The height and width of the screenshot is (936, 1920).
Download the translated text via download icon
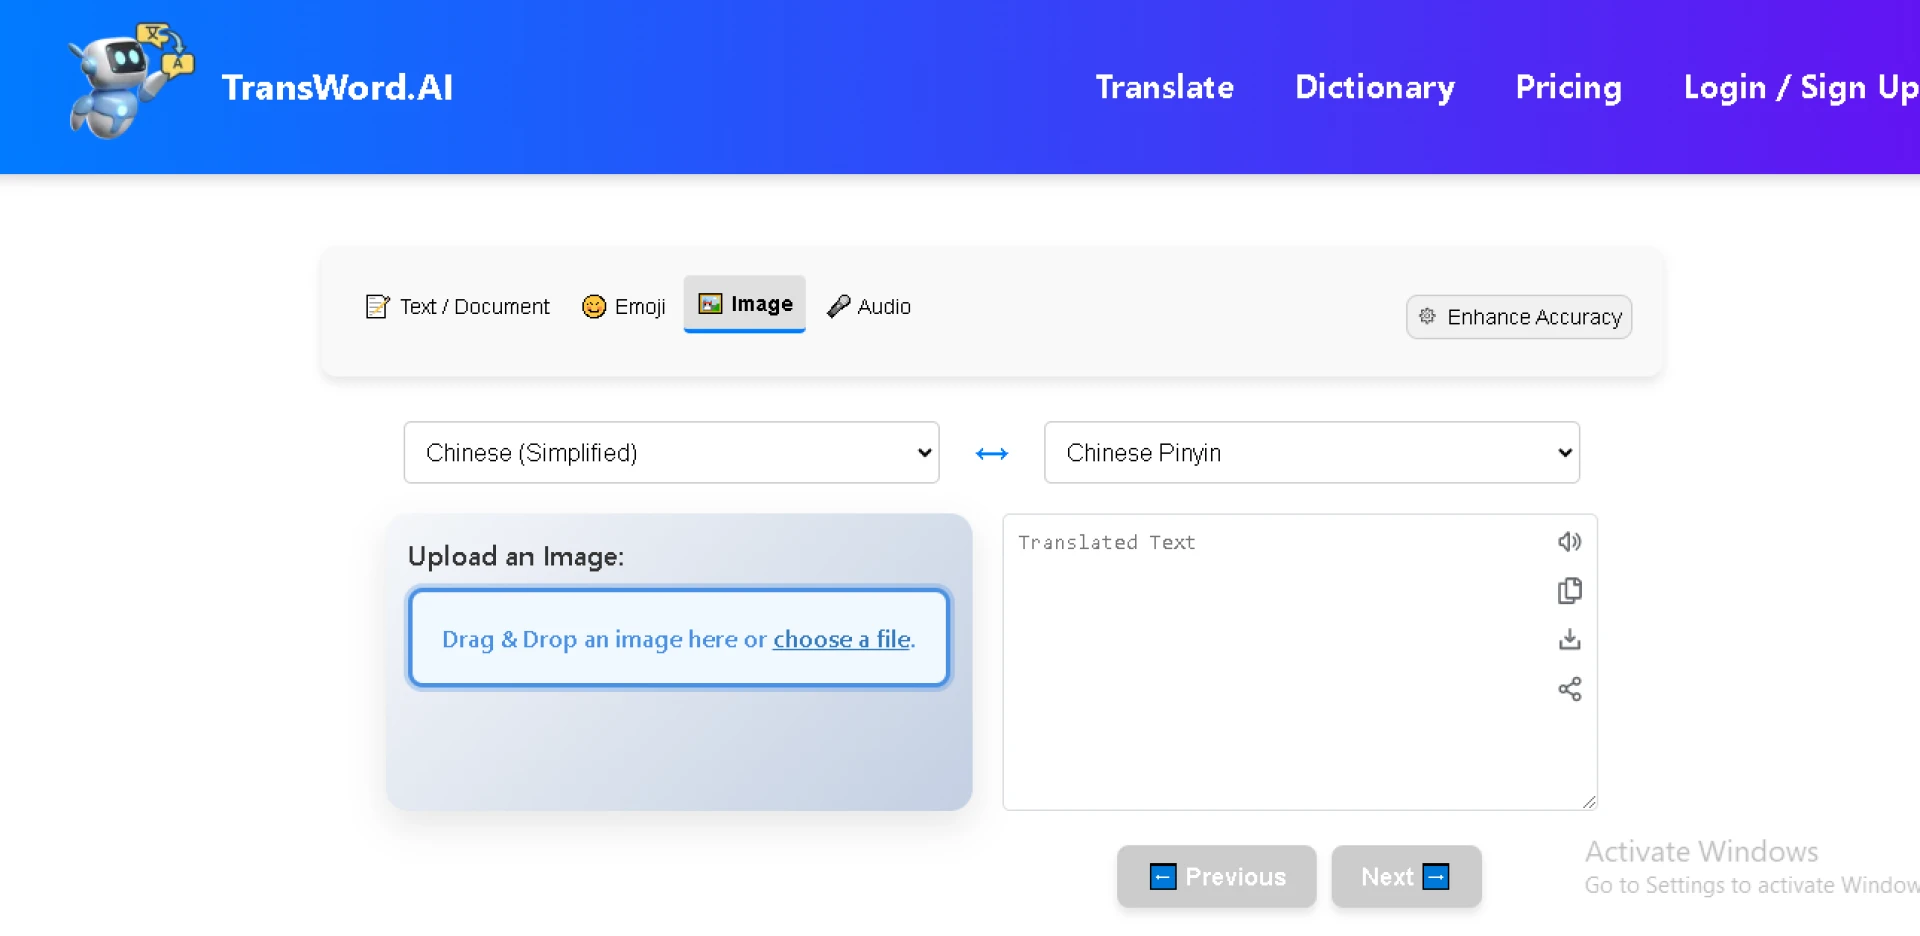click(1569, 640)
